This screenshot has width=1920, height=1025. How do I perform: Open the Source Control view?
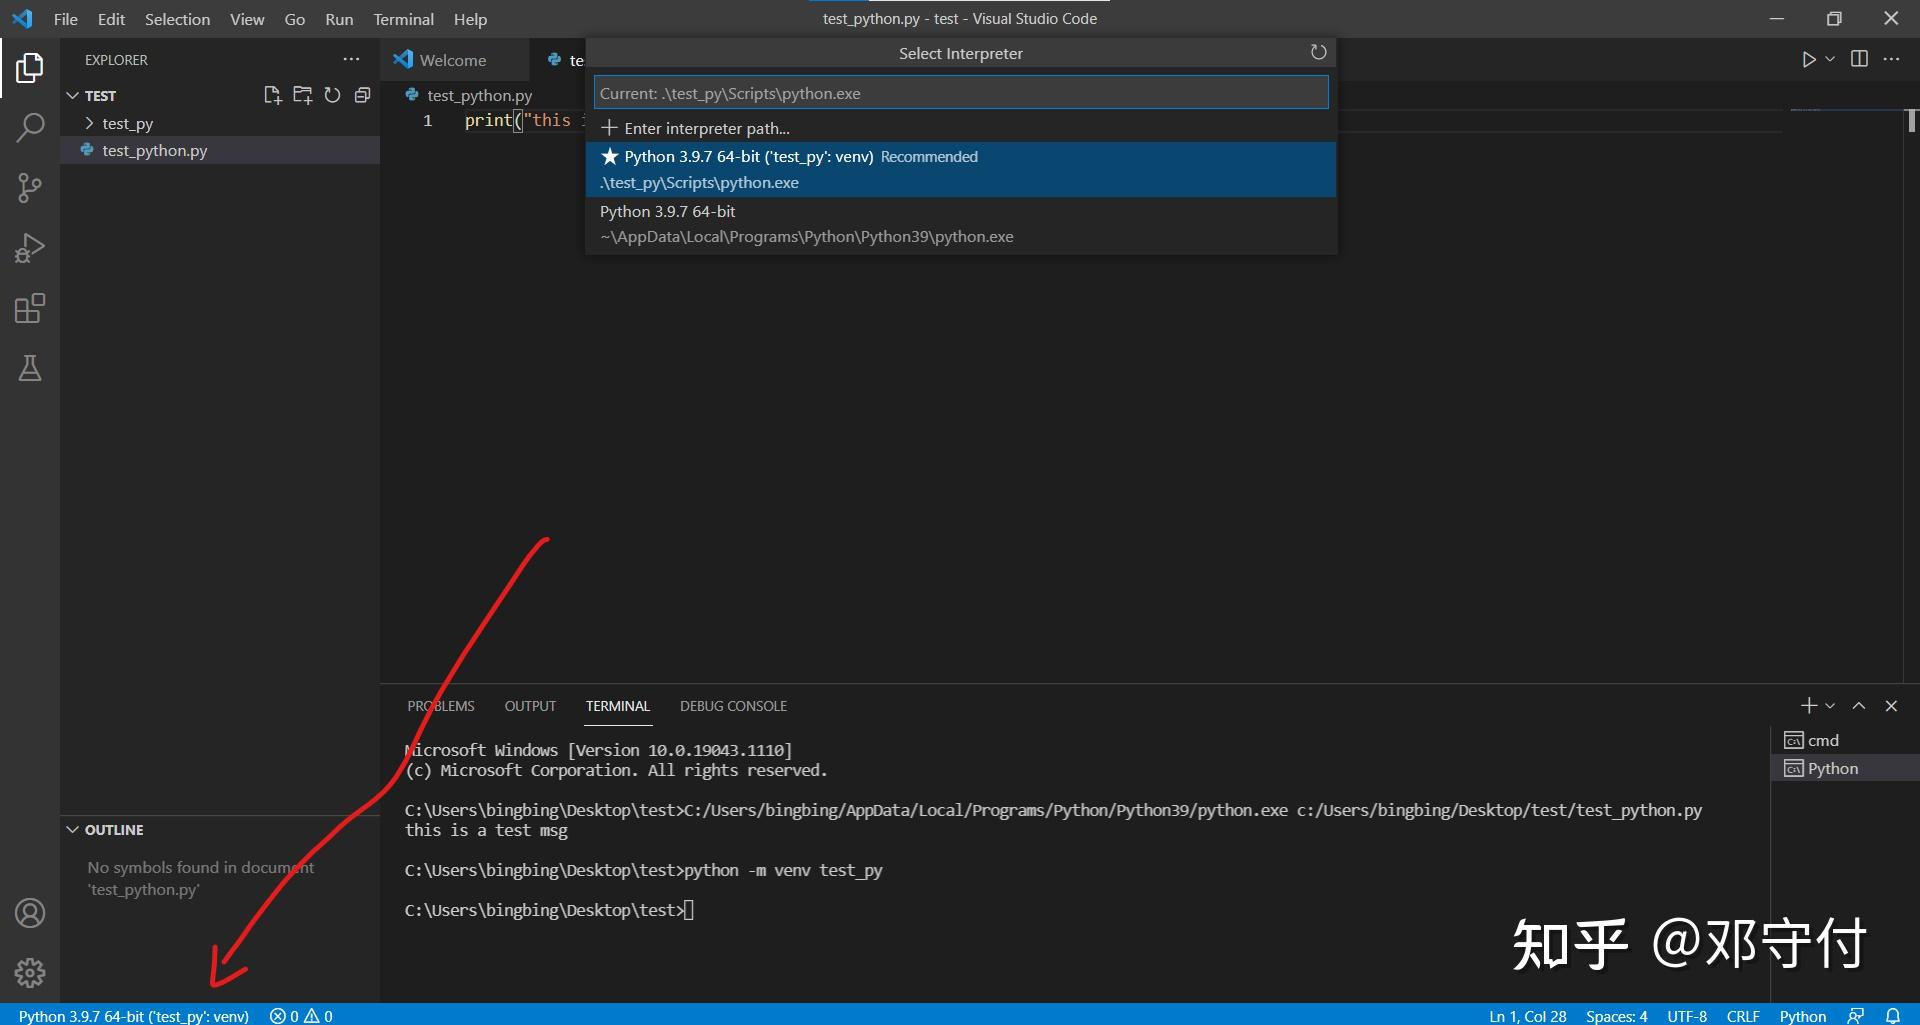(x=30, y=188)
